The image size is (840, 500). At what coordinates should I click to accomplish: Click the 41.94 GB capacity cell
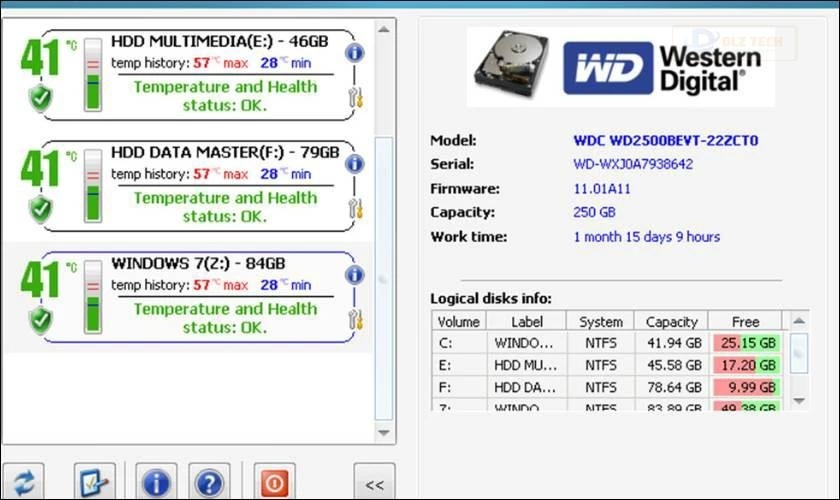coord(672,343)
